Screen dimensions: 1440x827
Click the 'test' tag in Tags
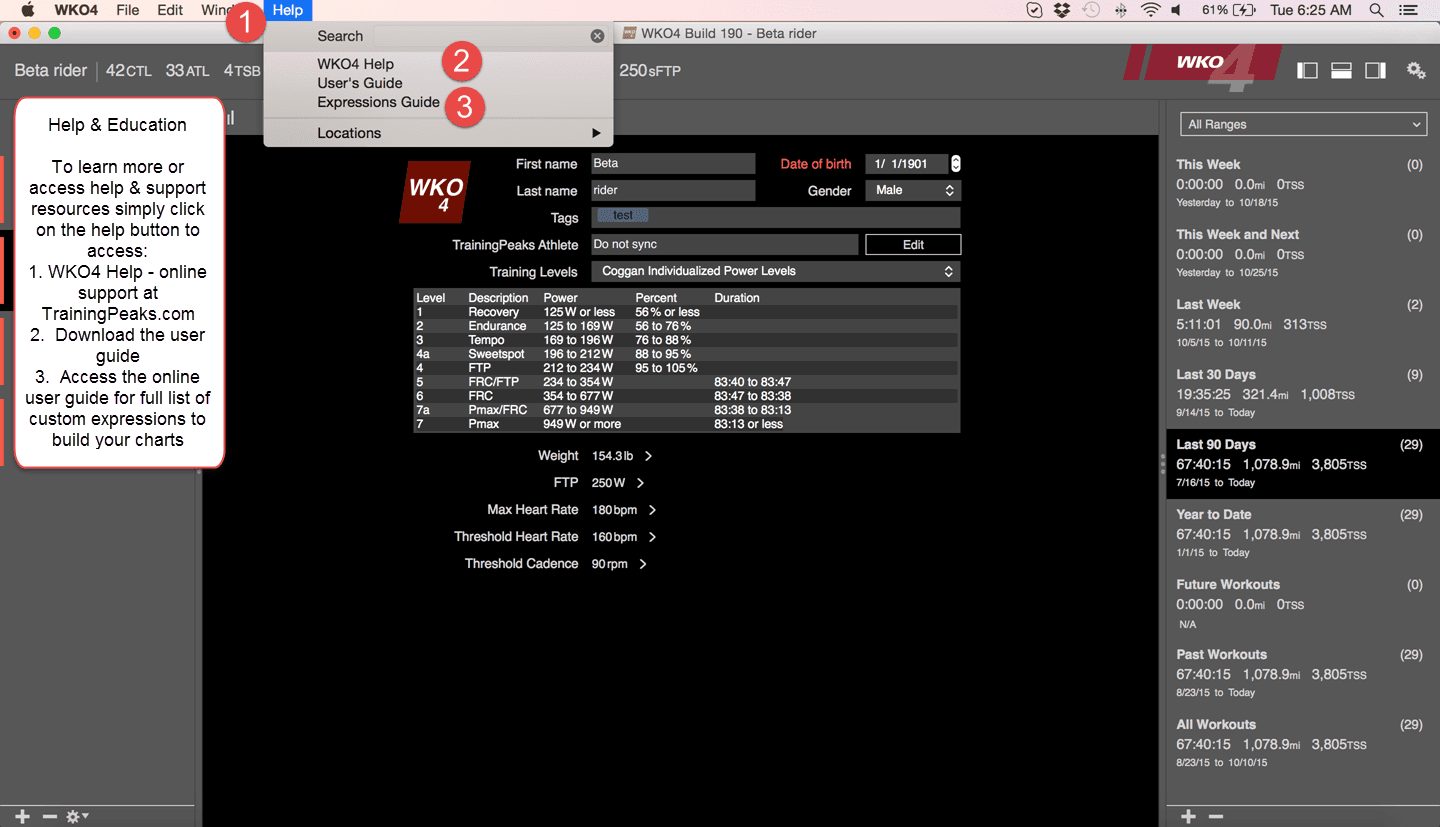[623, 216]
